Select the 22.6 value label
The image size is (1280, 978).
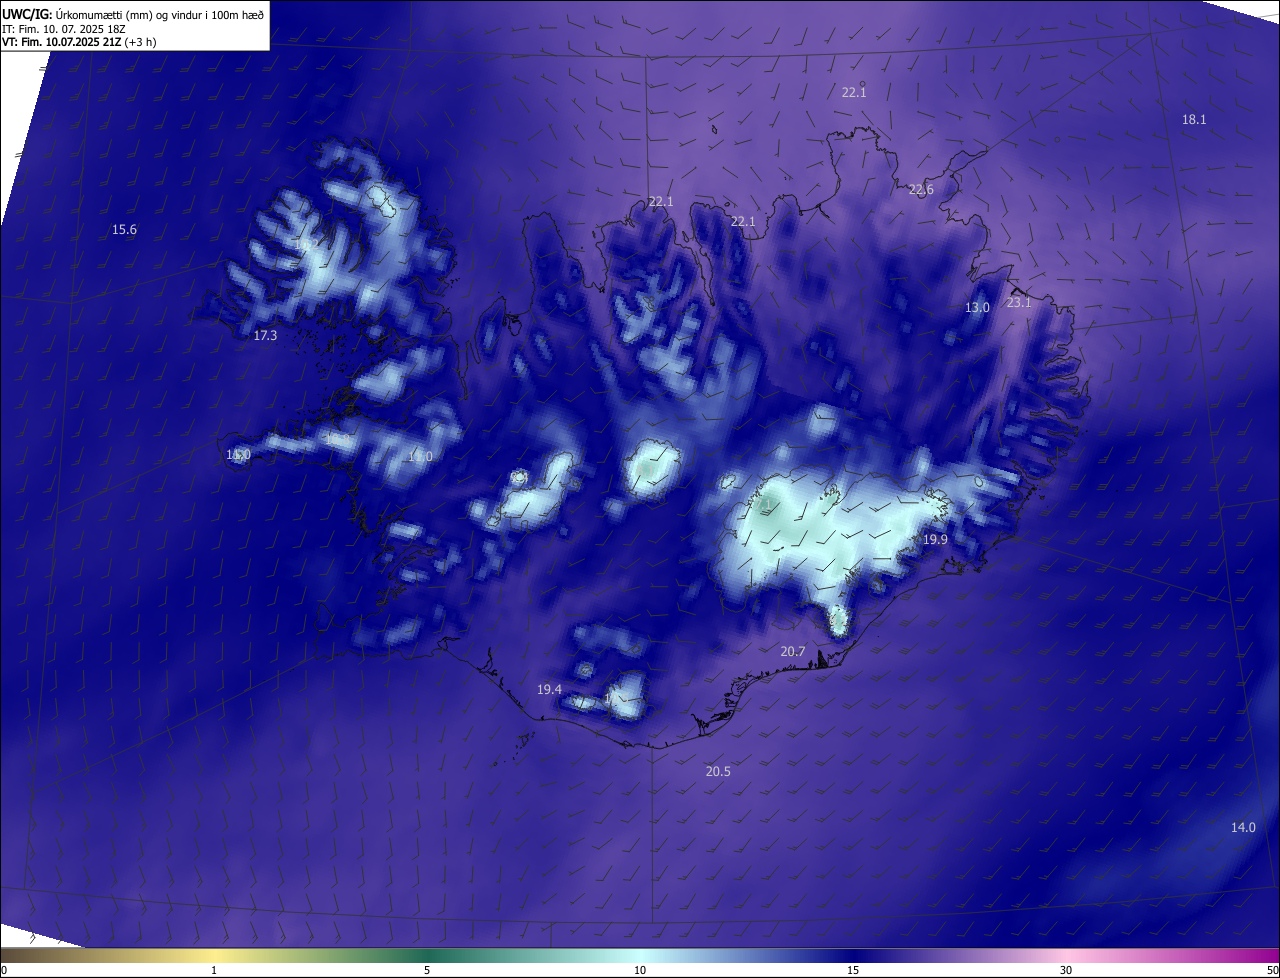point(921,189)
